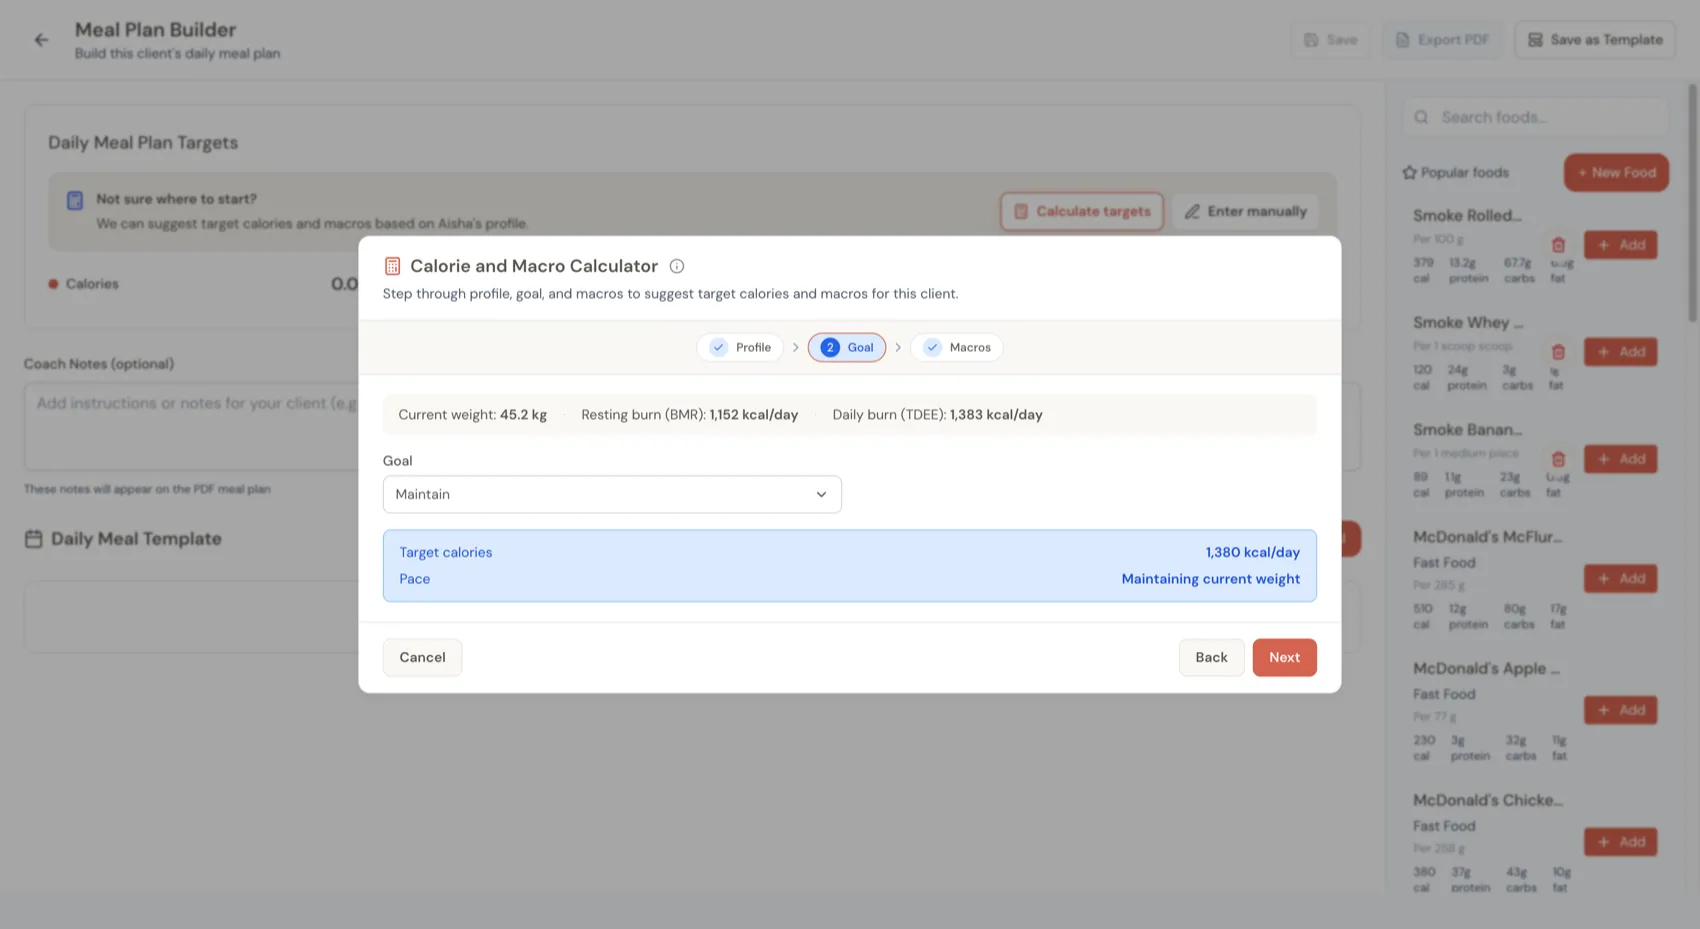The image size is (1700, 929).
Task: Click the calendar icon by Daily Meal Template
Action: (x=33, y=539)
